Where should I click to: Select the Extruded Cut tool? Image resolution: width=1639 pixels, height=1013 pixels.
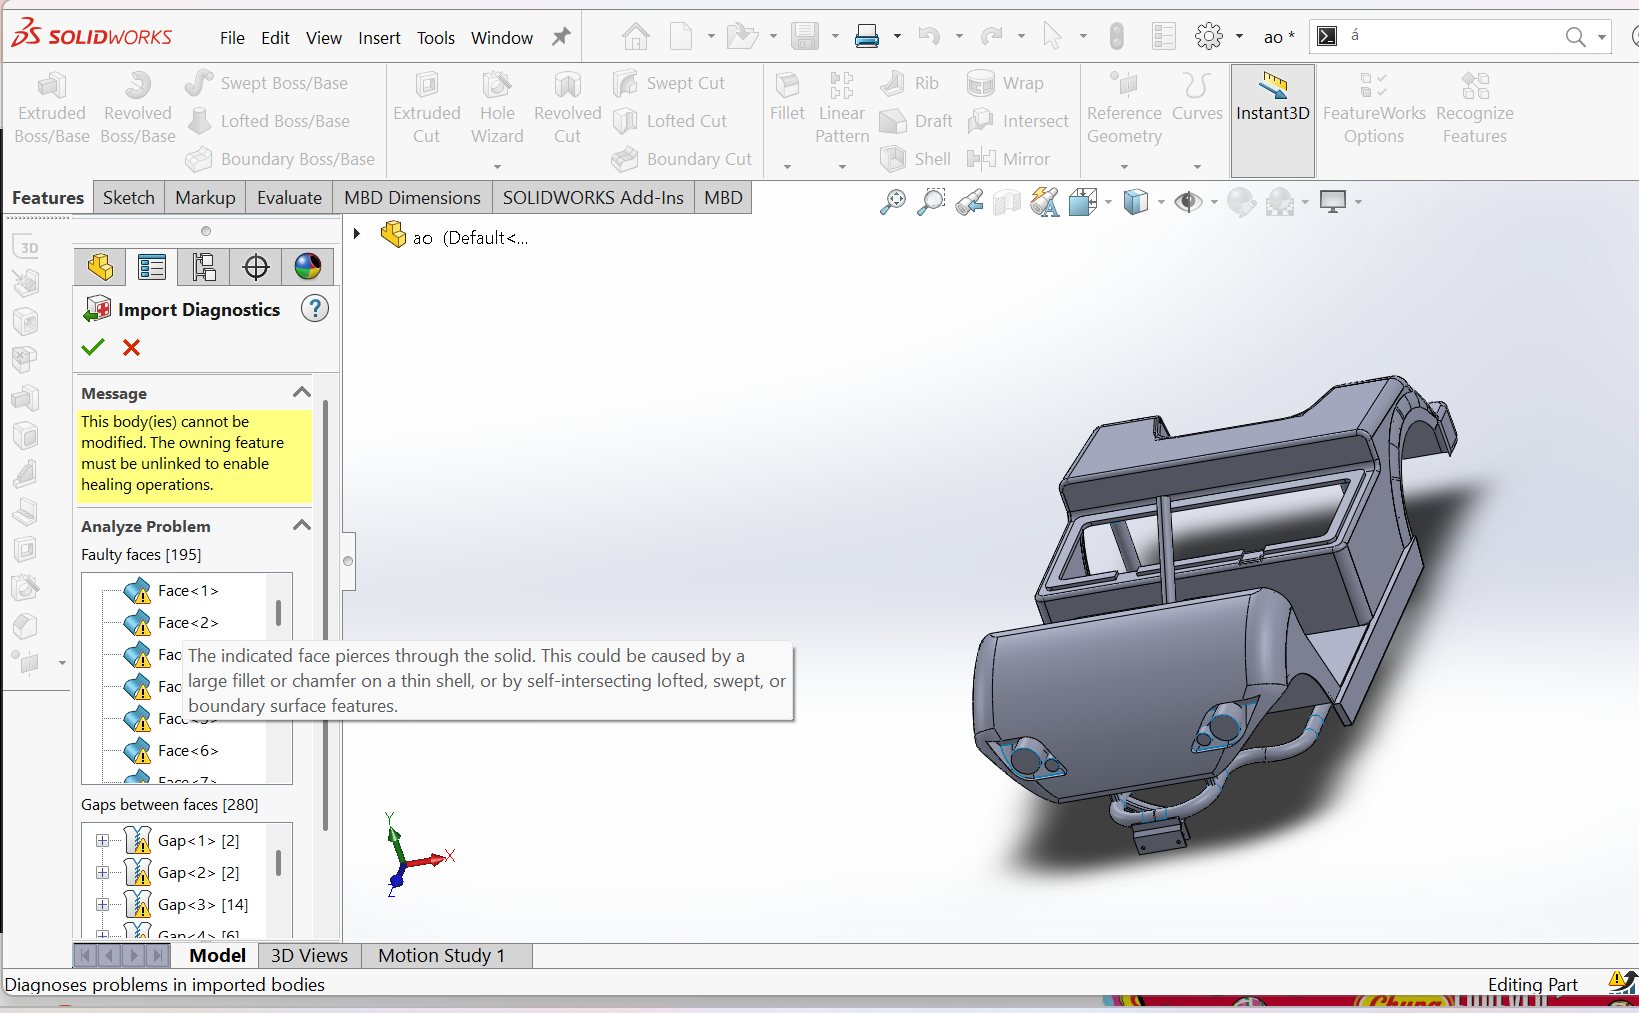[x=427, y=108]
